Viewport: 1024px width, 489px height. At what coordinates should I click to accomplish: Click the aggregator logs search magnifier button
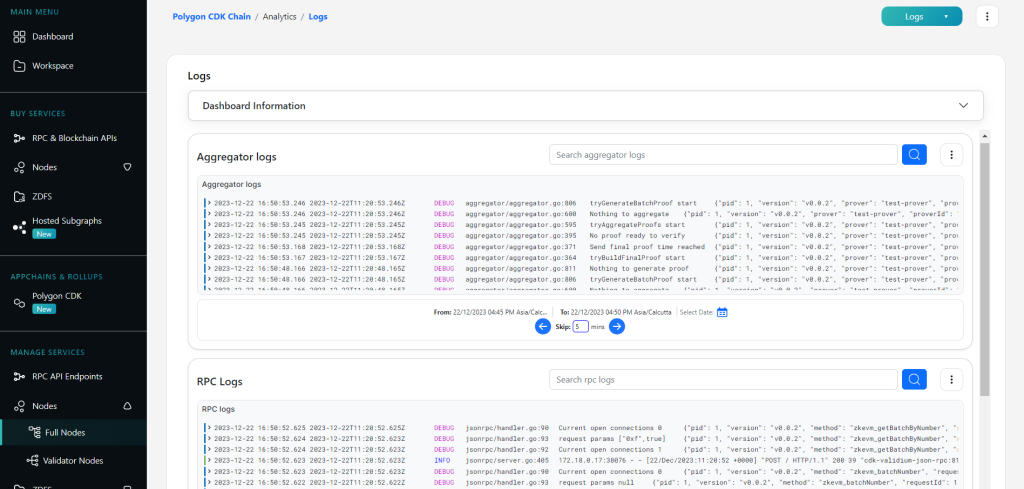pos(914,155)
